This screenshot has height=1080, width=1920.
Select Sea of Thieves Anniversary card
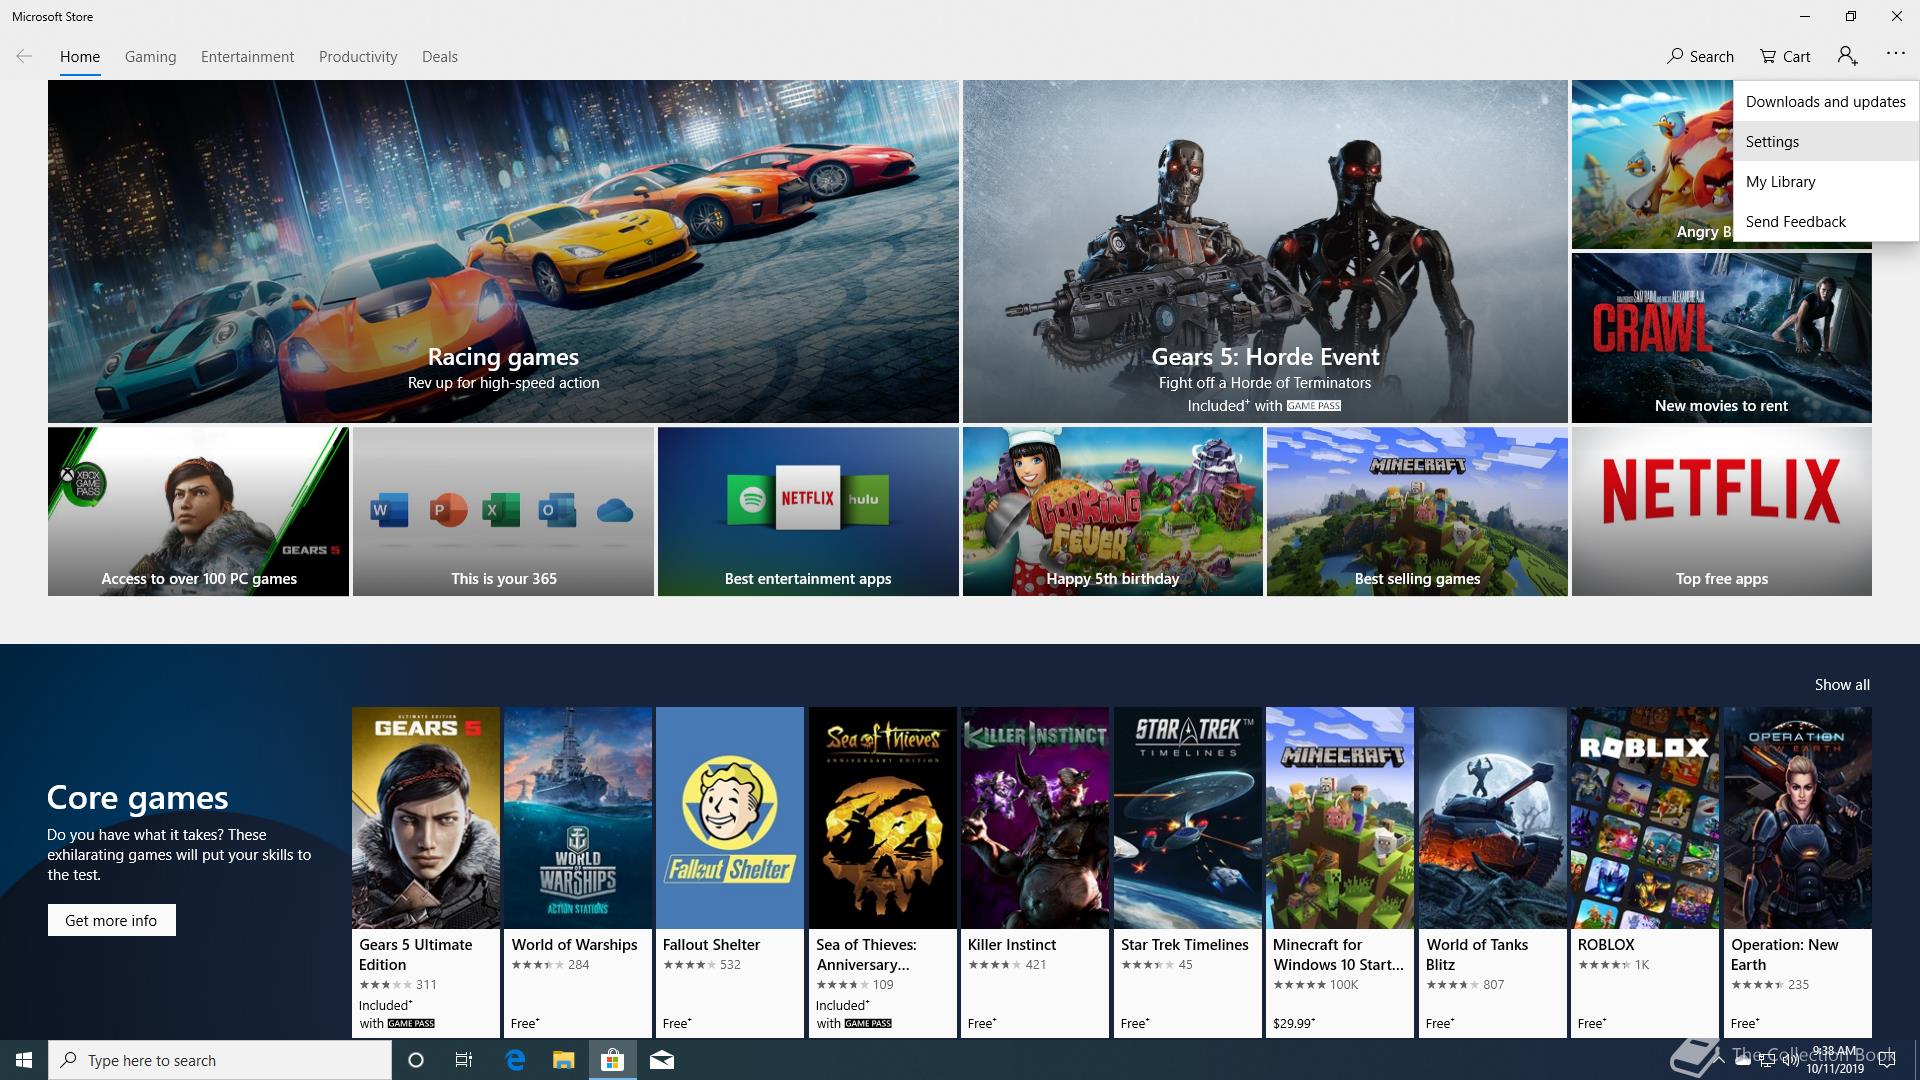coord(883,872)
